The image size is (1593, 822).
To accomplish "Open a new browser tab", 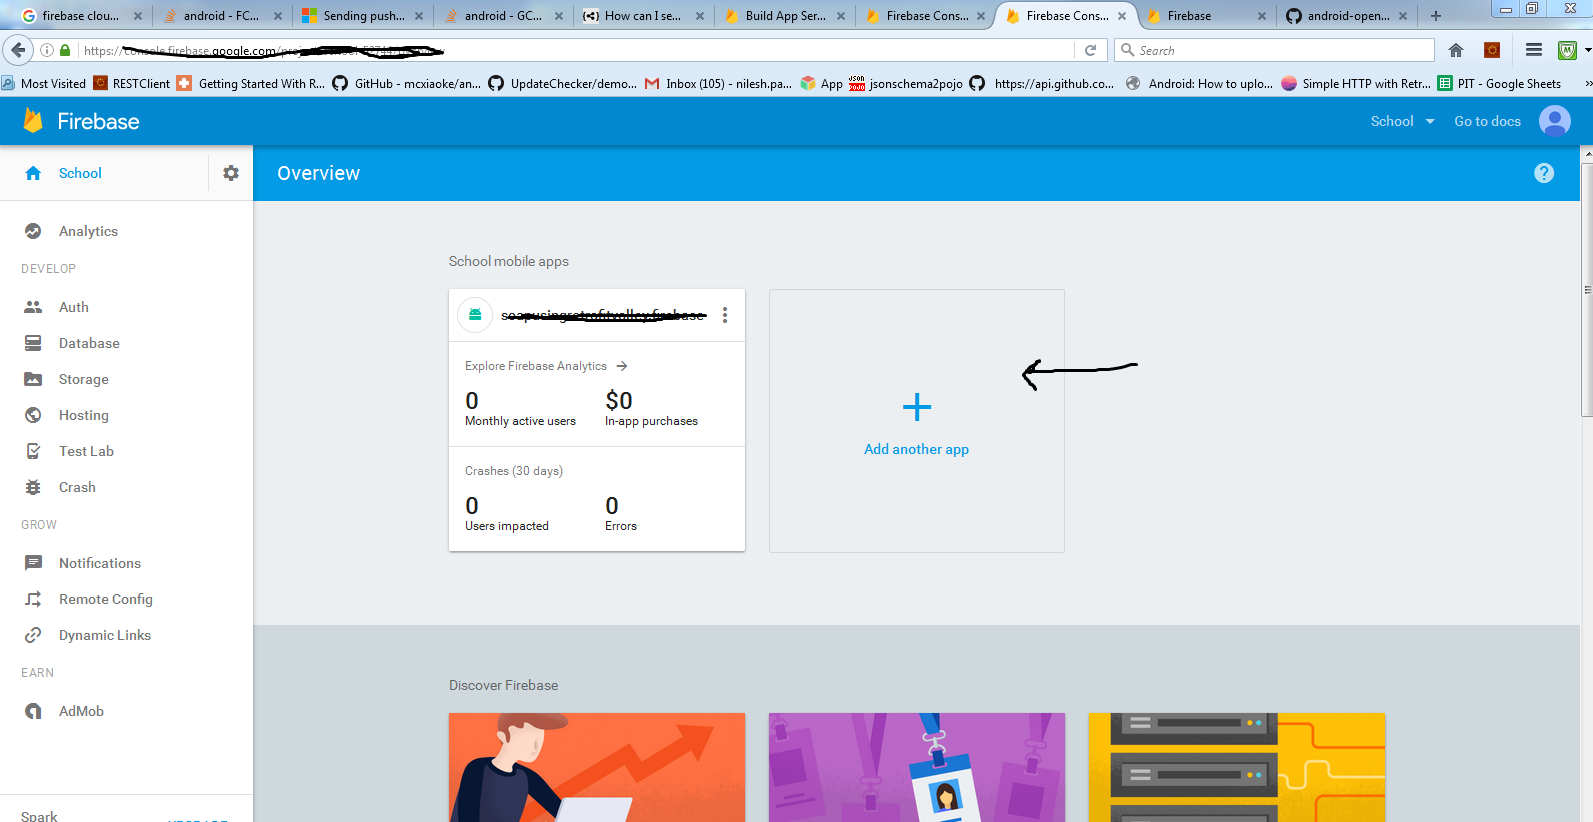I will (x=1436, y=15).
